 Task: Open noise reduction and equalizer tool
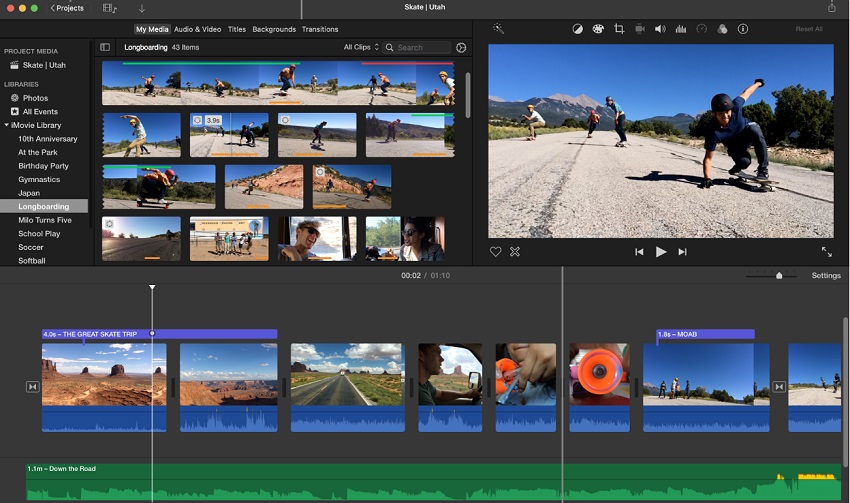[x=681, y=29]
